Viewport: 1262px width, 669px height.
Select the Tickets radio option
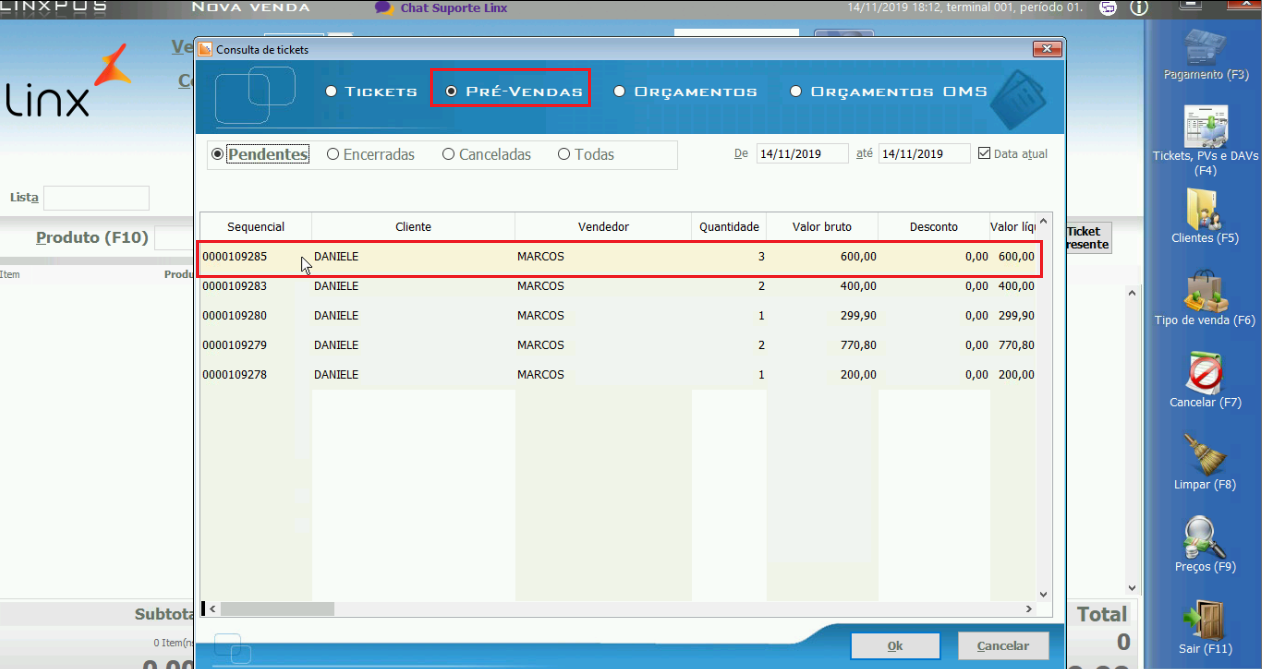point(371,91)
